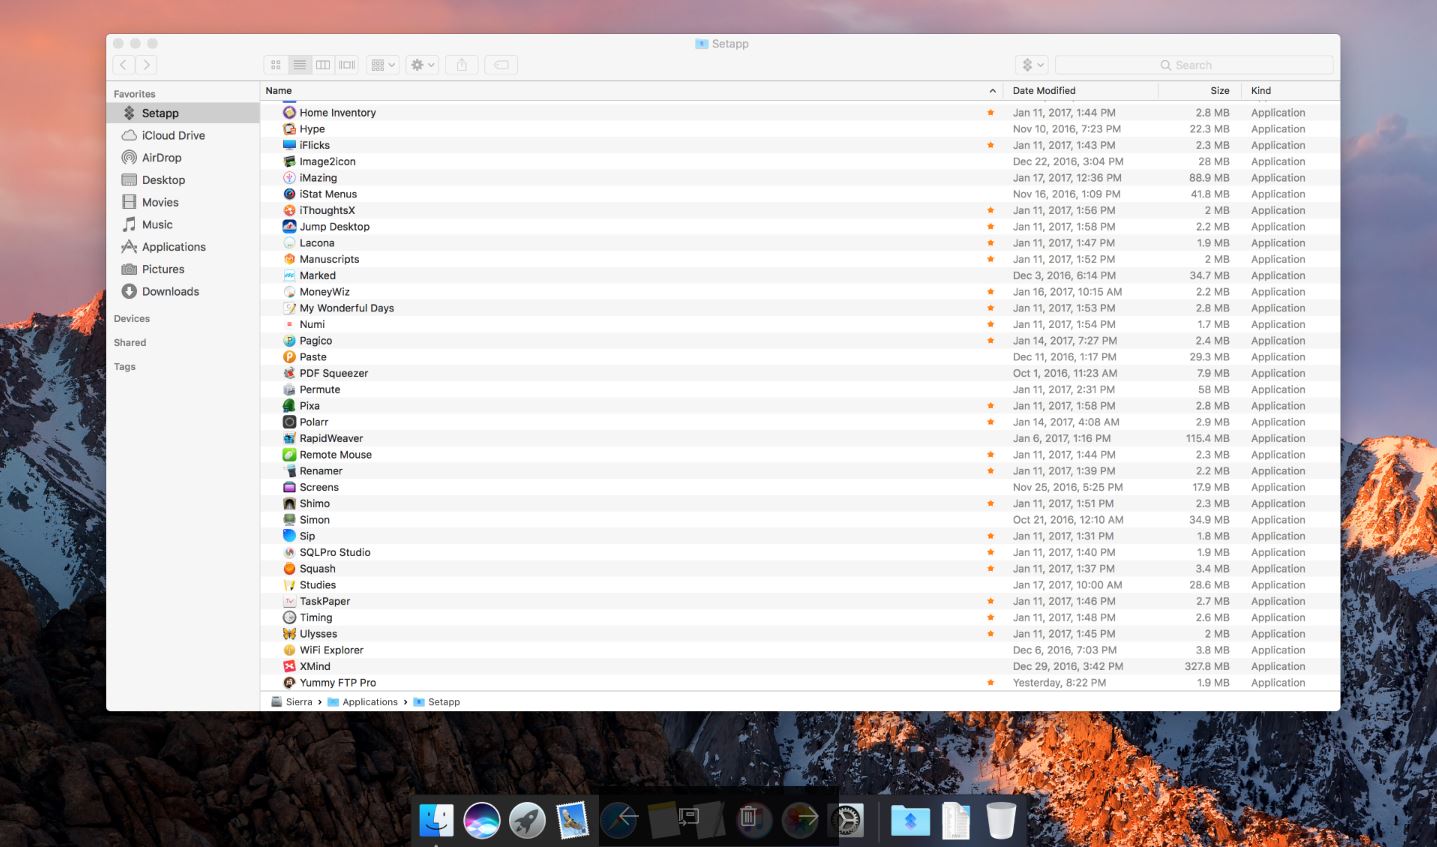Click the Devices sidebar section header
This screenshot has height=847, width=1437.
click(132, 319)
